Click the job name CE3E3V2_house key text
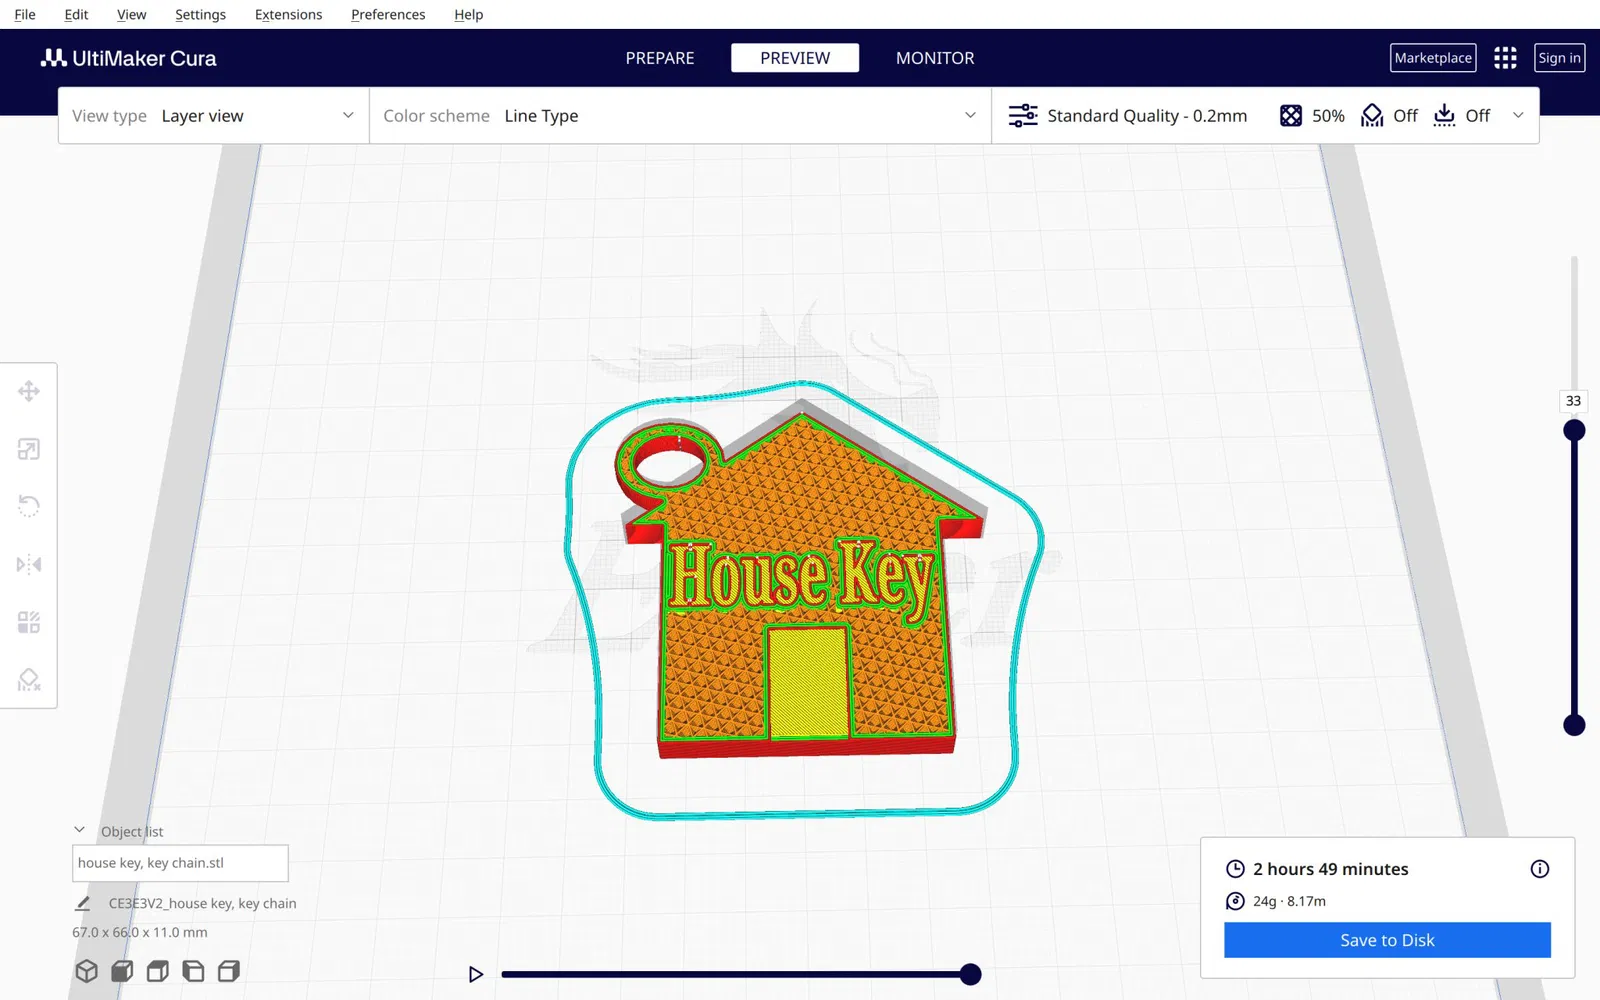This screenshot has height=1000, width=1600. (202, 903)
